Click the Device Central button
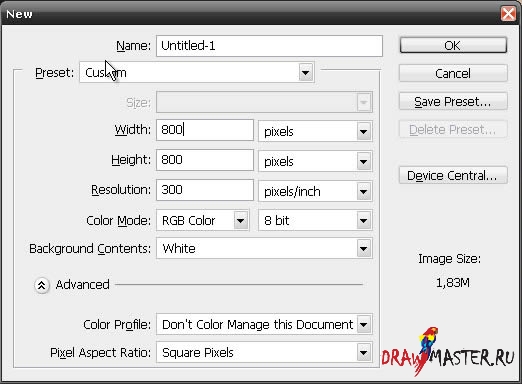The height and width of the screenshot is (384, 522). 453,175
